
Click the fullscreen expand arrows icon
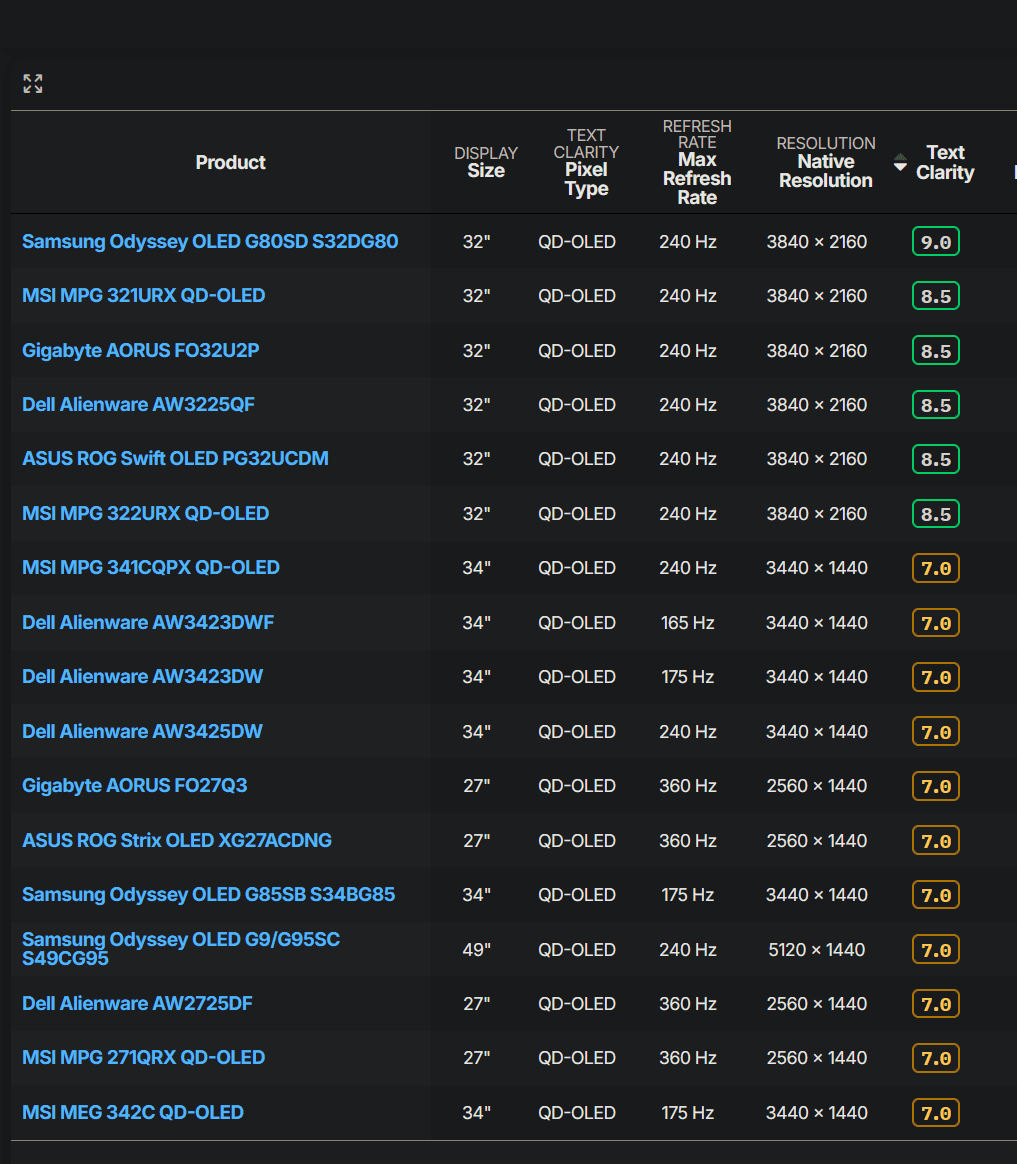33,84
